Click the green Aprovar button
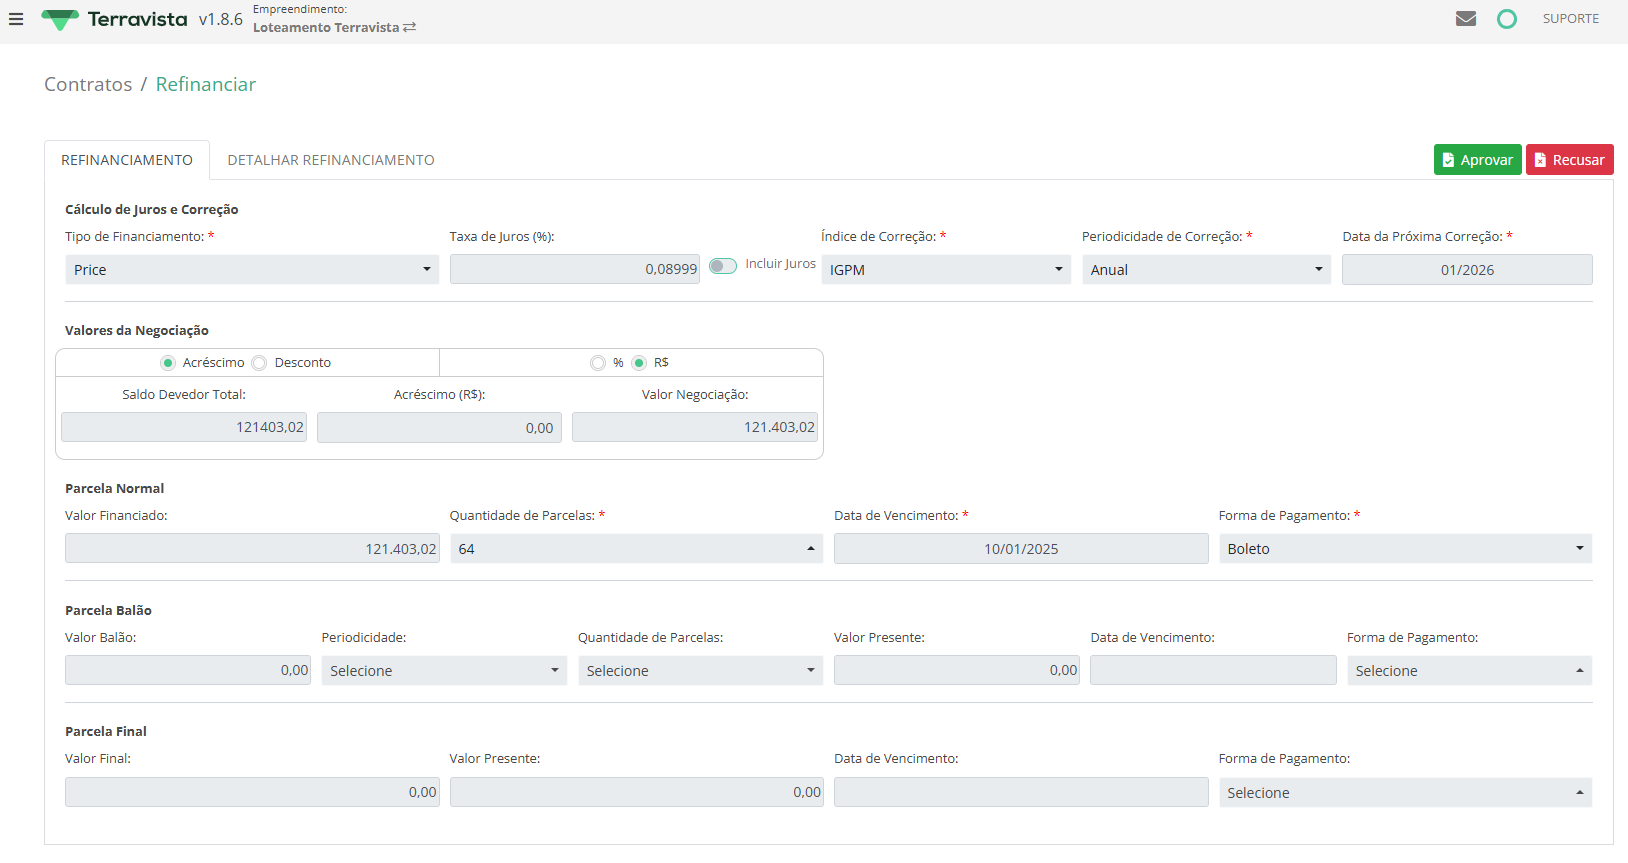1628x863 pixels. click(1477, 160)
